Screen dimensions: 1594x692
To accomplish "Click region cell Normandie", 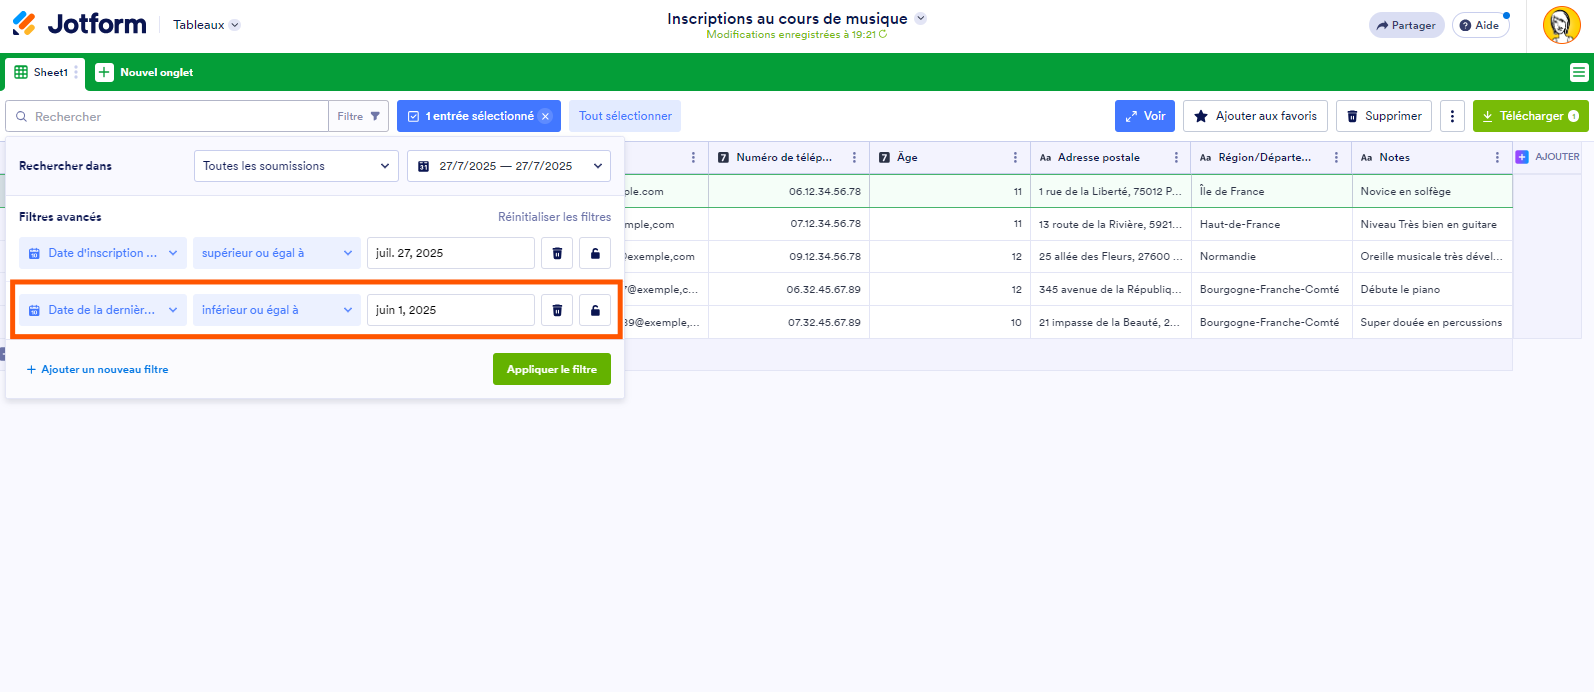I will (1271, 257).
